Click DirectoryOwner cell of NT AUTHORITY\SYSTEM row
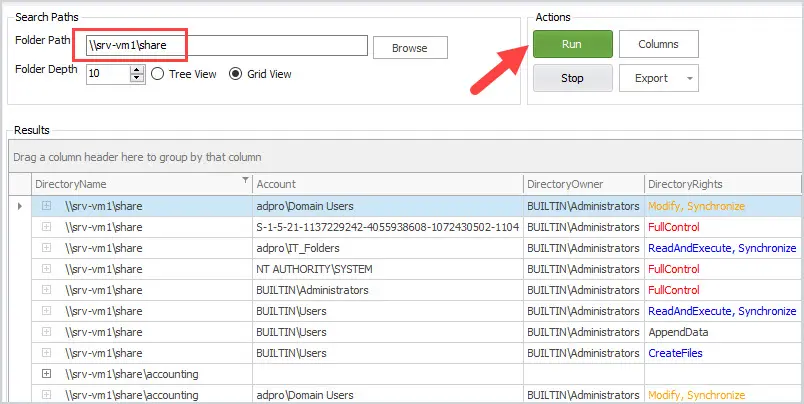Image resolution: width=804 pixels, height=404 pixels. 584,269
